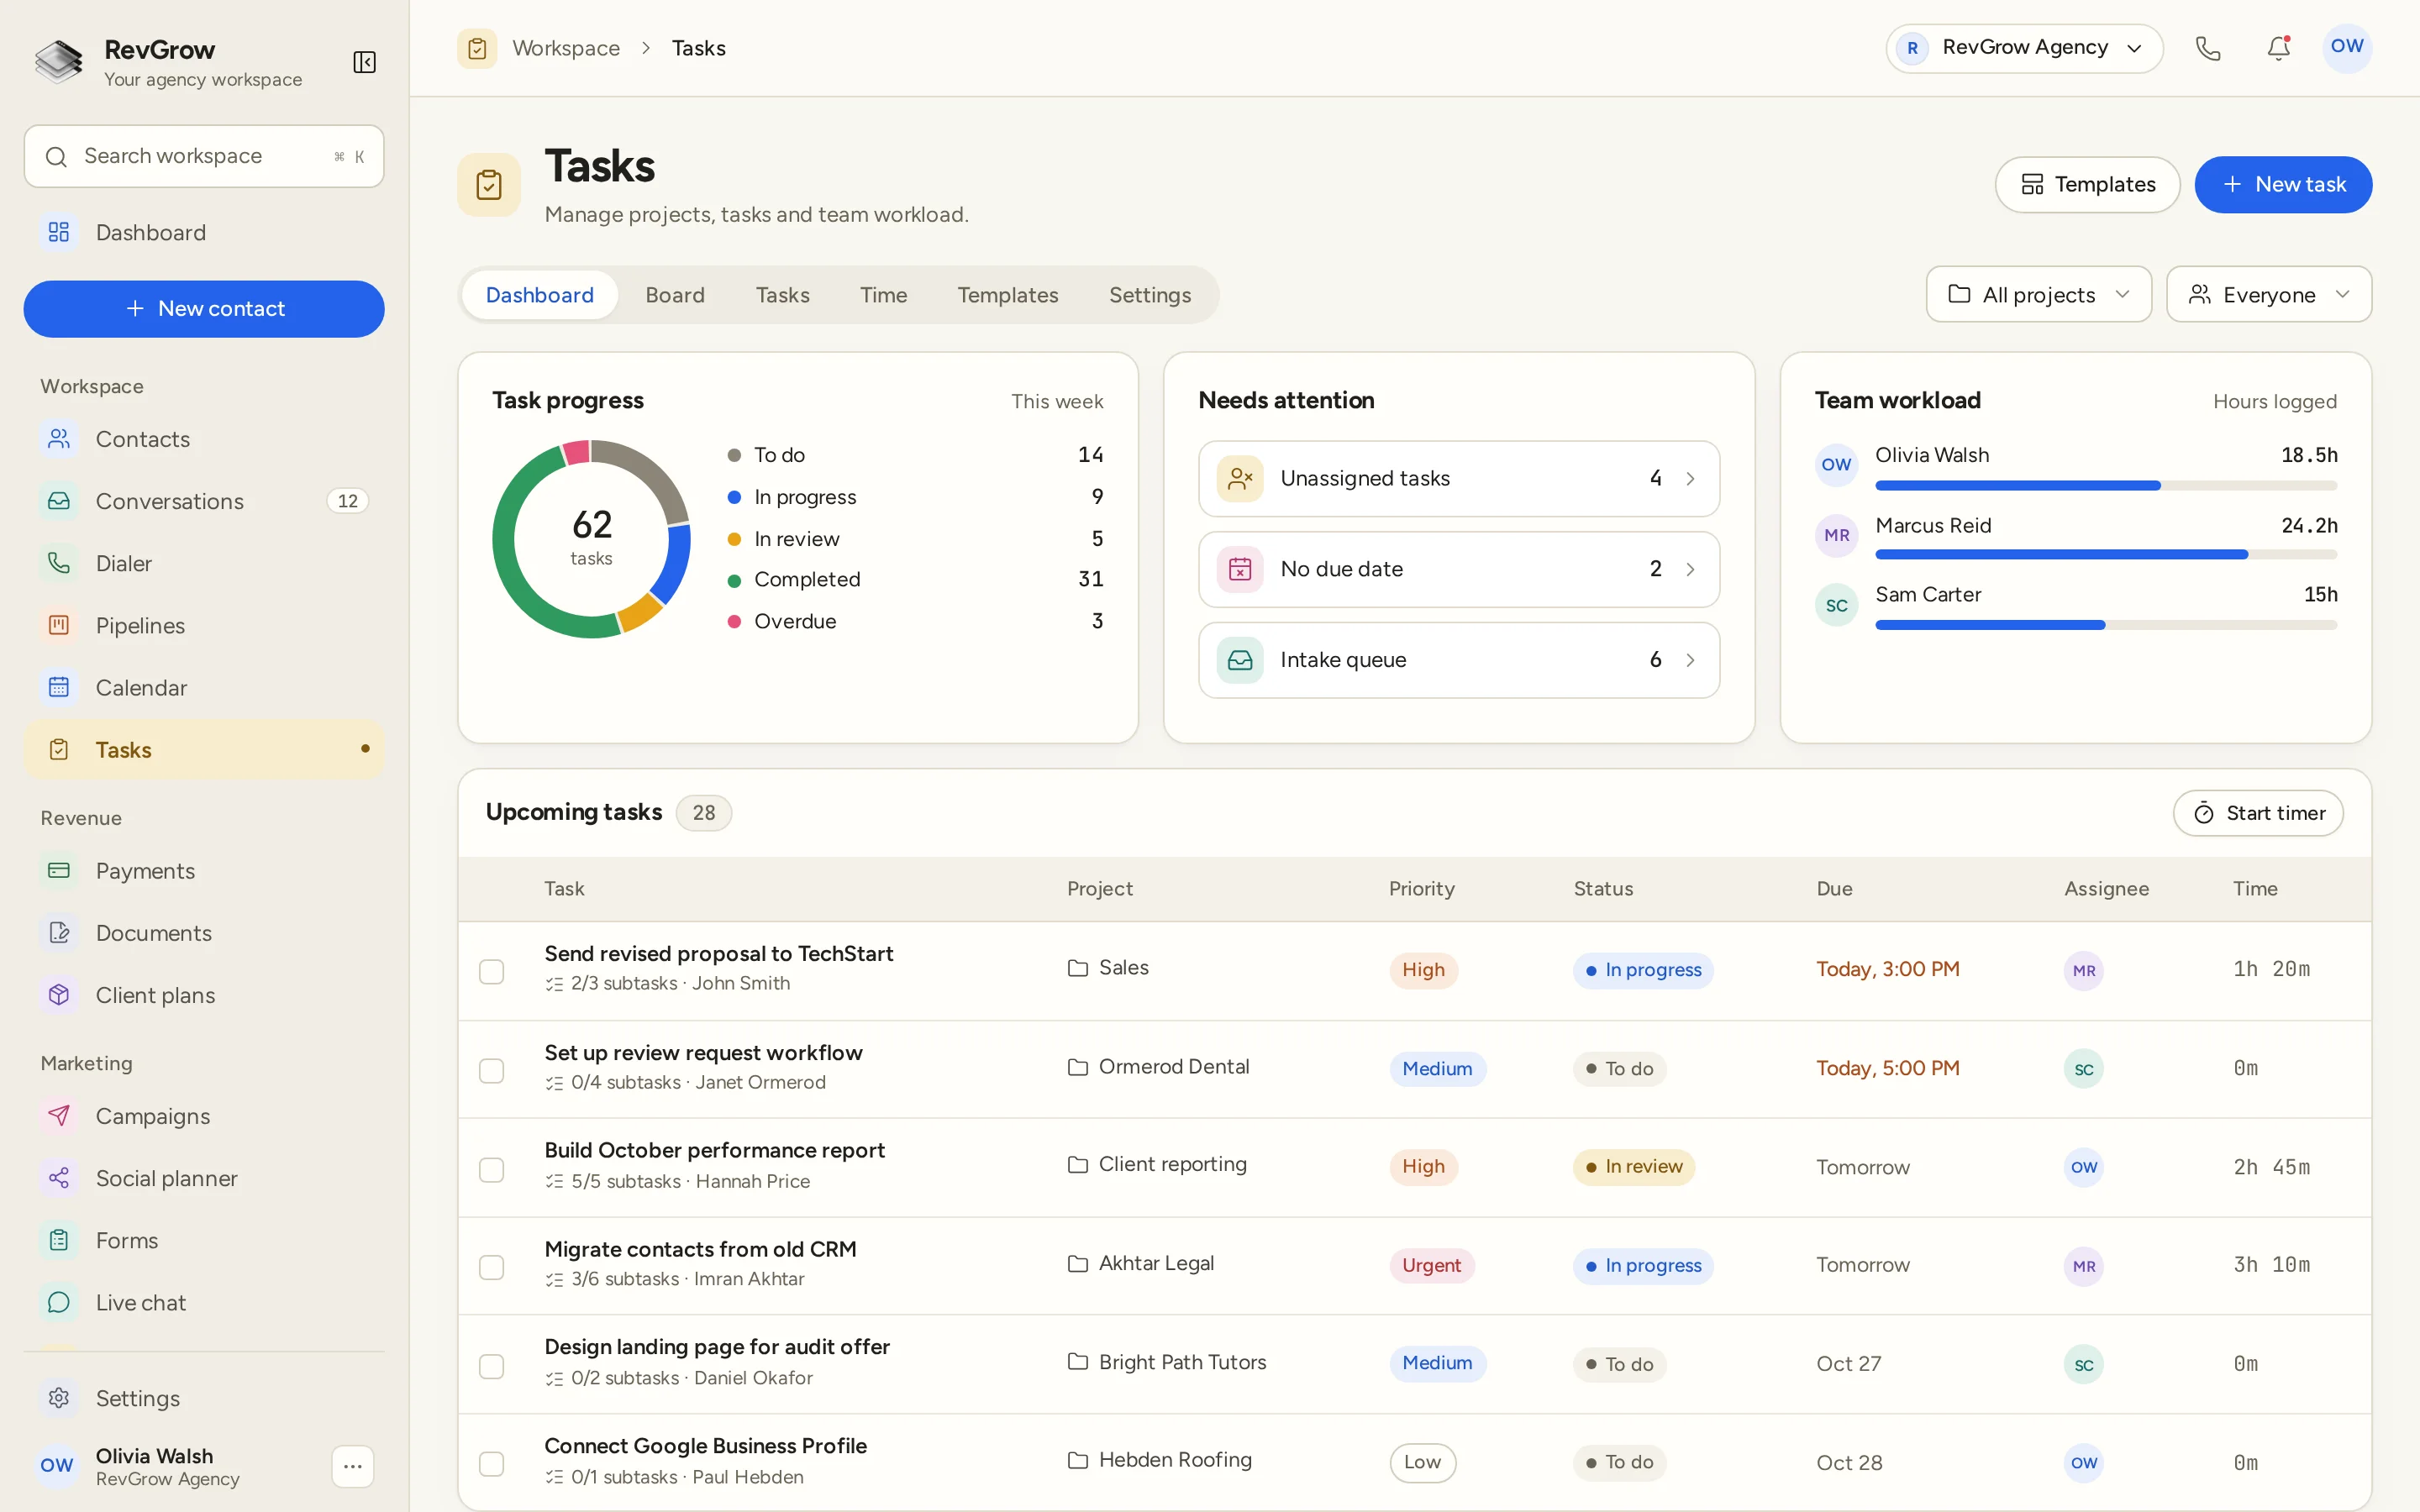Open Social planner in the sidebar
The height and width of the screenshot is (1512, 2420).
(x=204, y=1178)
